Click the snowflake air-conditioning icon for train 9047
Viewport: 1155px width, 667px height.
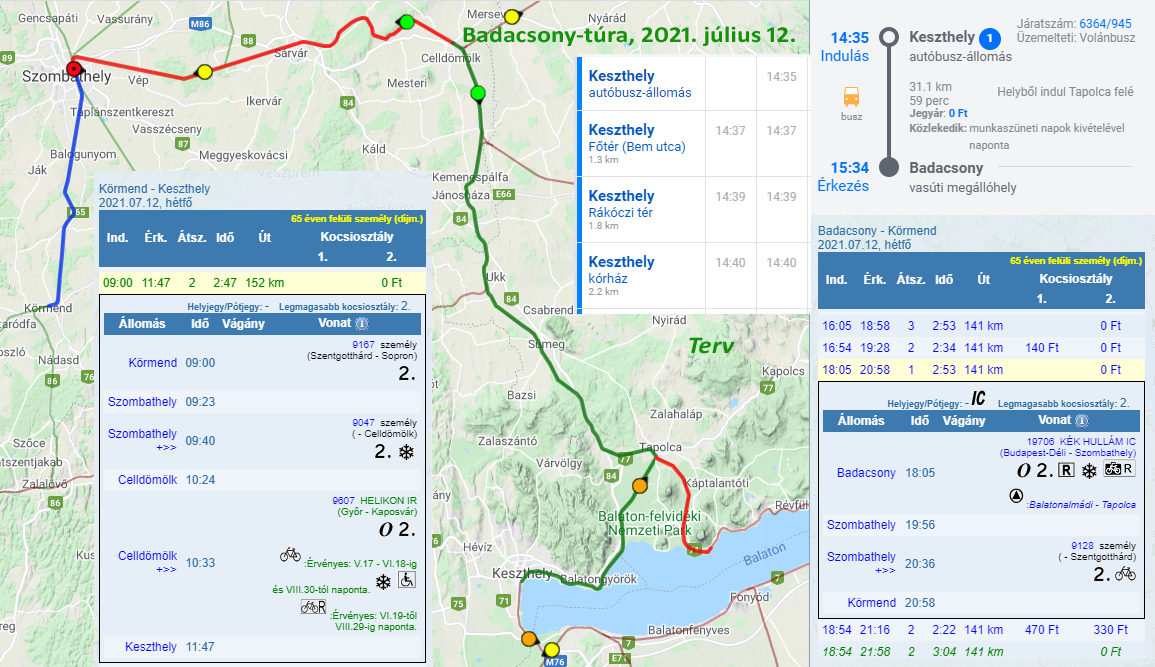click(x=407, y=453)
